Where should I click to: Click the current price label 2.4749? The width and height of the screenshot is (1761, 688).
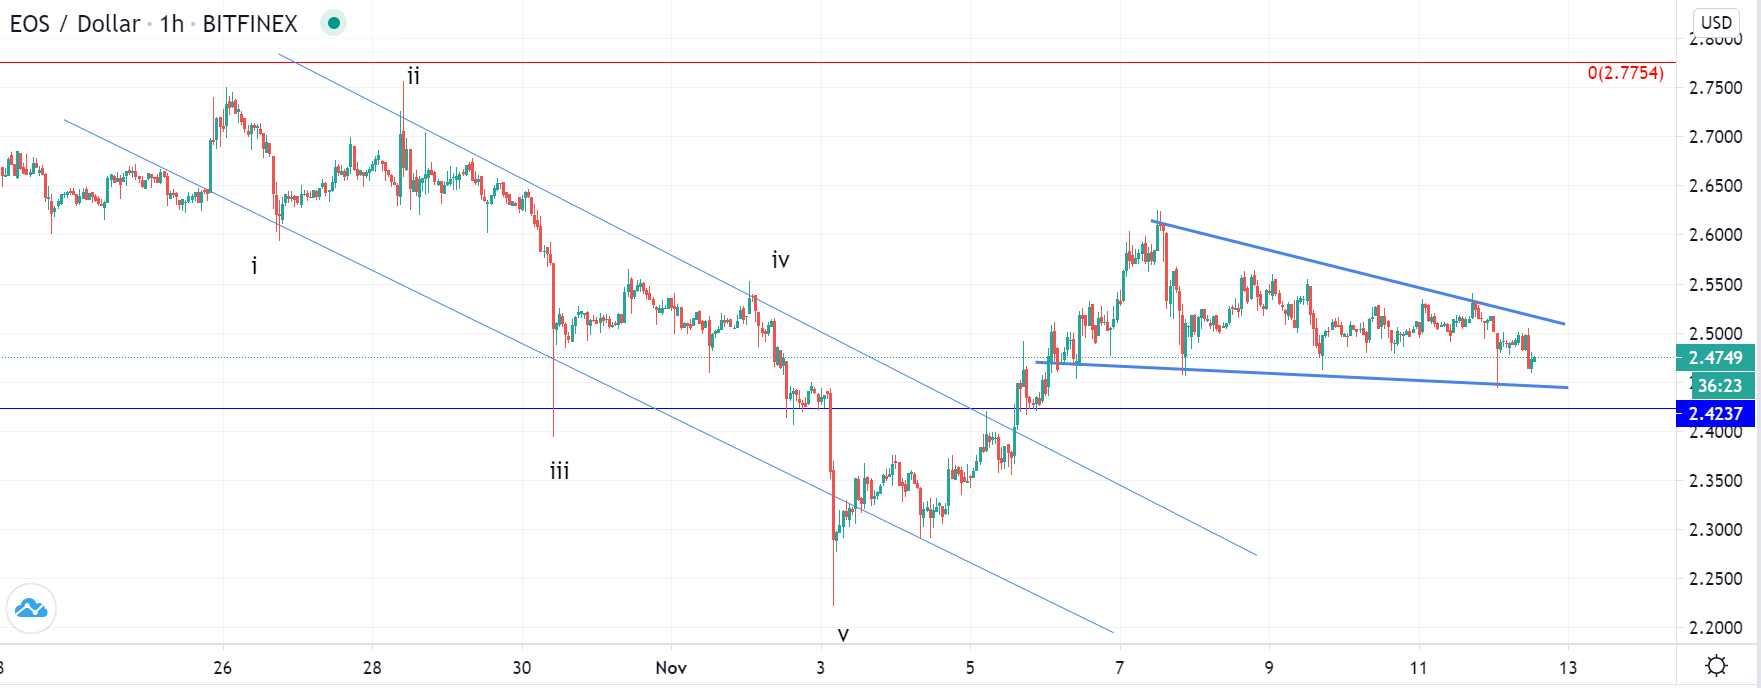tap(1715, 358)
